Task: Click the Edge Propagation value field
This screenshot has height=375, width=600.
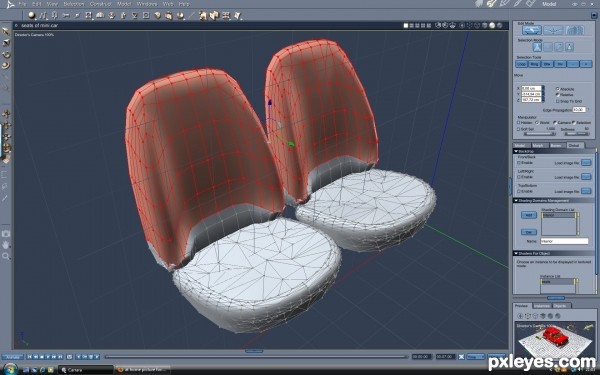Action: 579,110
